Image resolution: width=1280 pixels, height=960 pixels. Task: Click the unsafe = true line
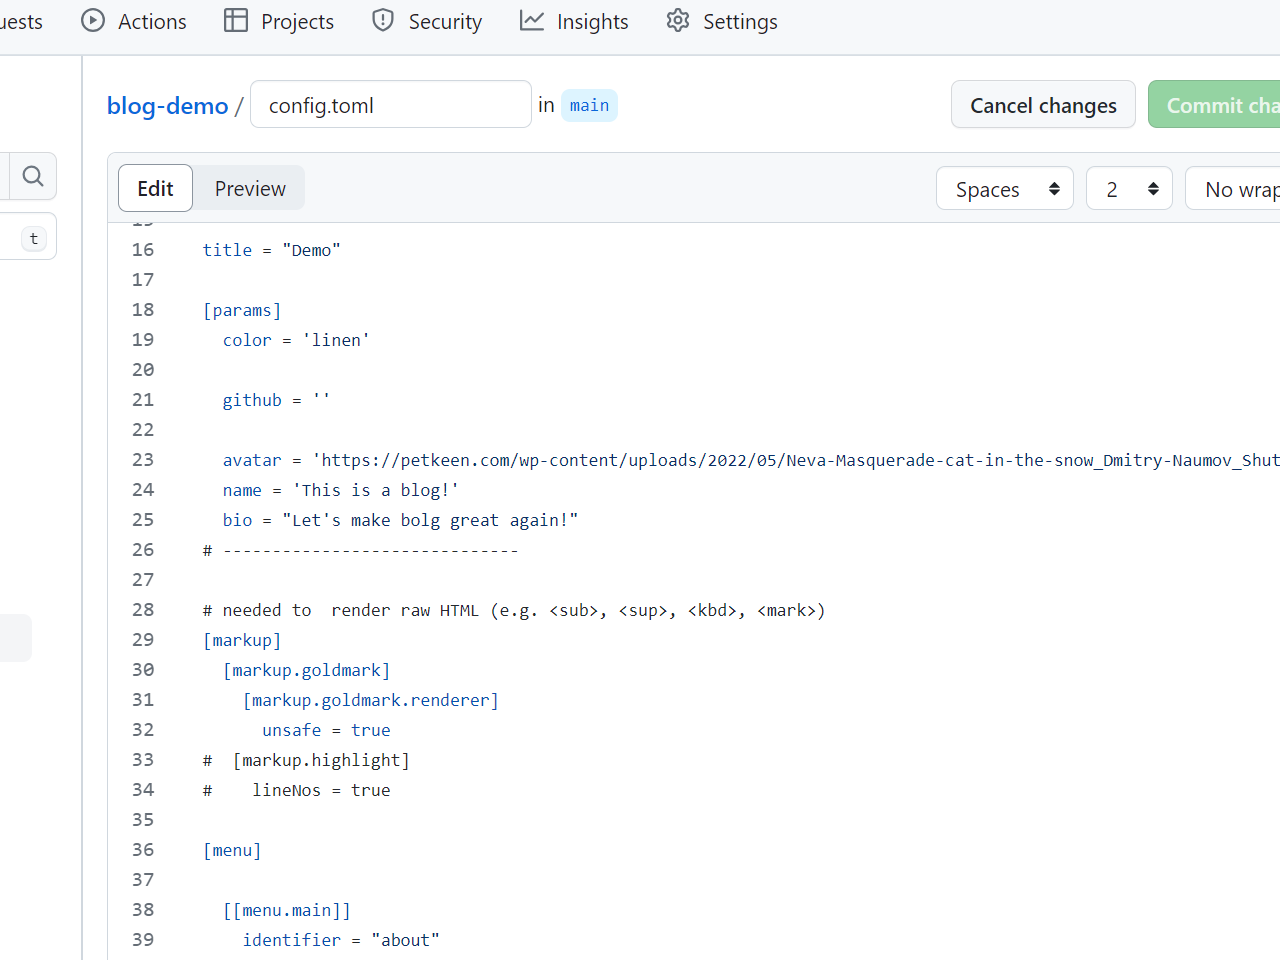click(326, 730)
